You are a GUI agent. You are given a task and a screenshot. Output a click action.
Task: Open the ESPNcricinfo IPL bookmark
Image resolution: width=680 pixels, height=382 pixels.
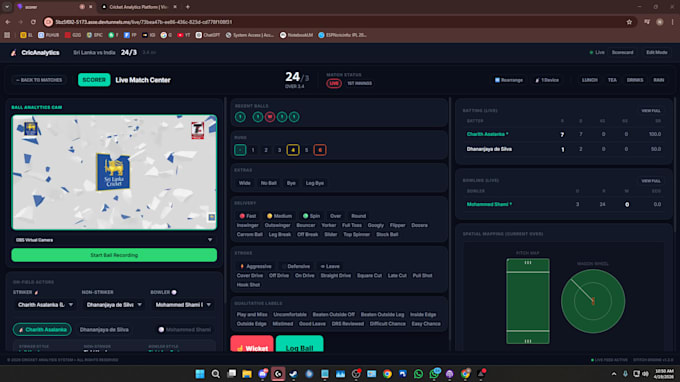point(343,35)
